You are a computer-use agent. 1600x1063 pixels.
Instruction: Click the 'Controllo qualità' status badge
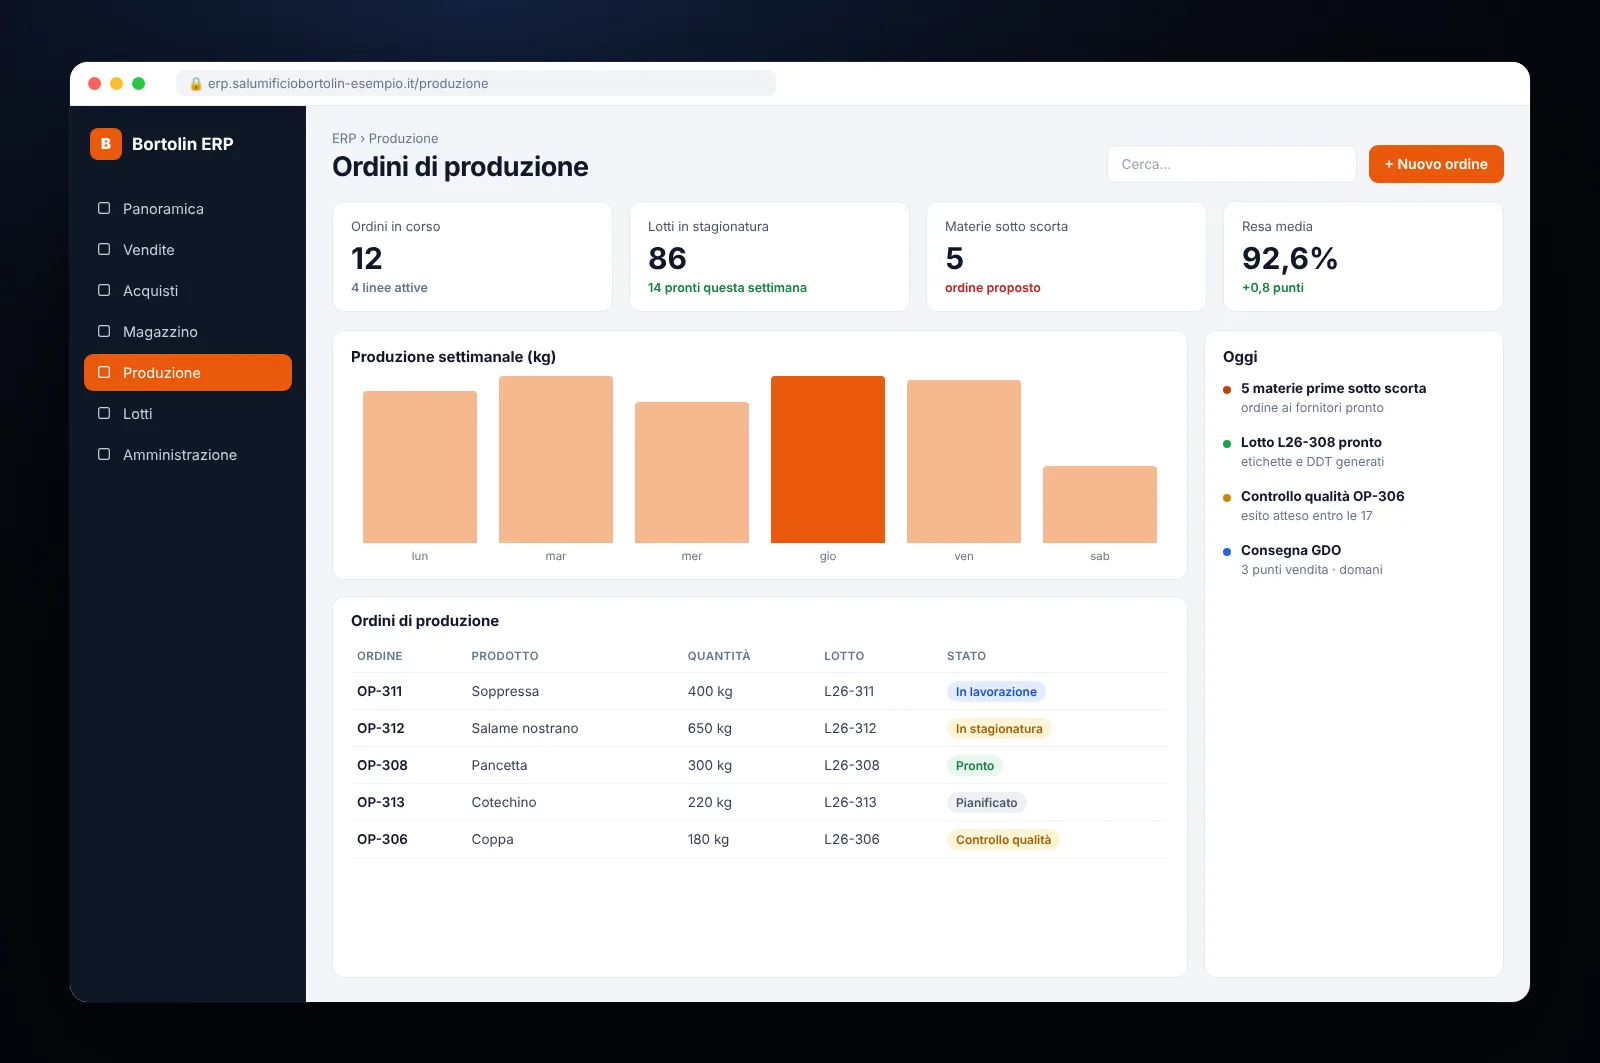[x=1003, y=840]
